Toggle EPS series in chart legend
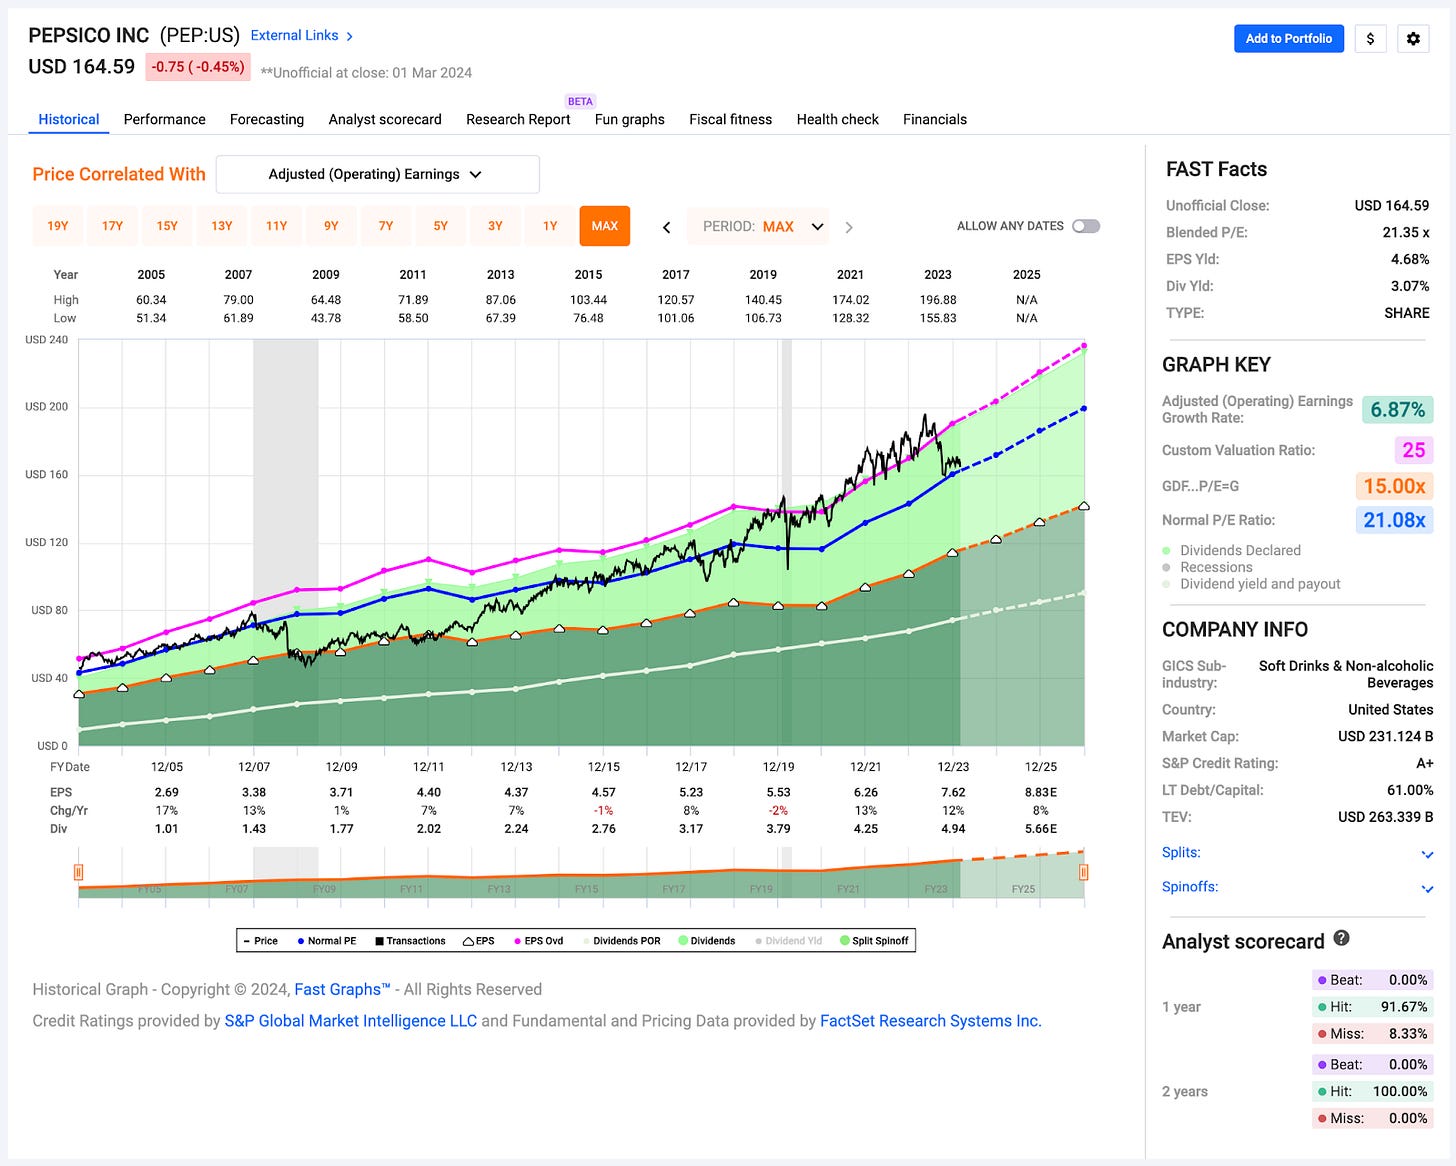 point(479,941)
